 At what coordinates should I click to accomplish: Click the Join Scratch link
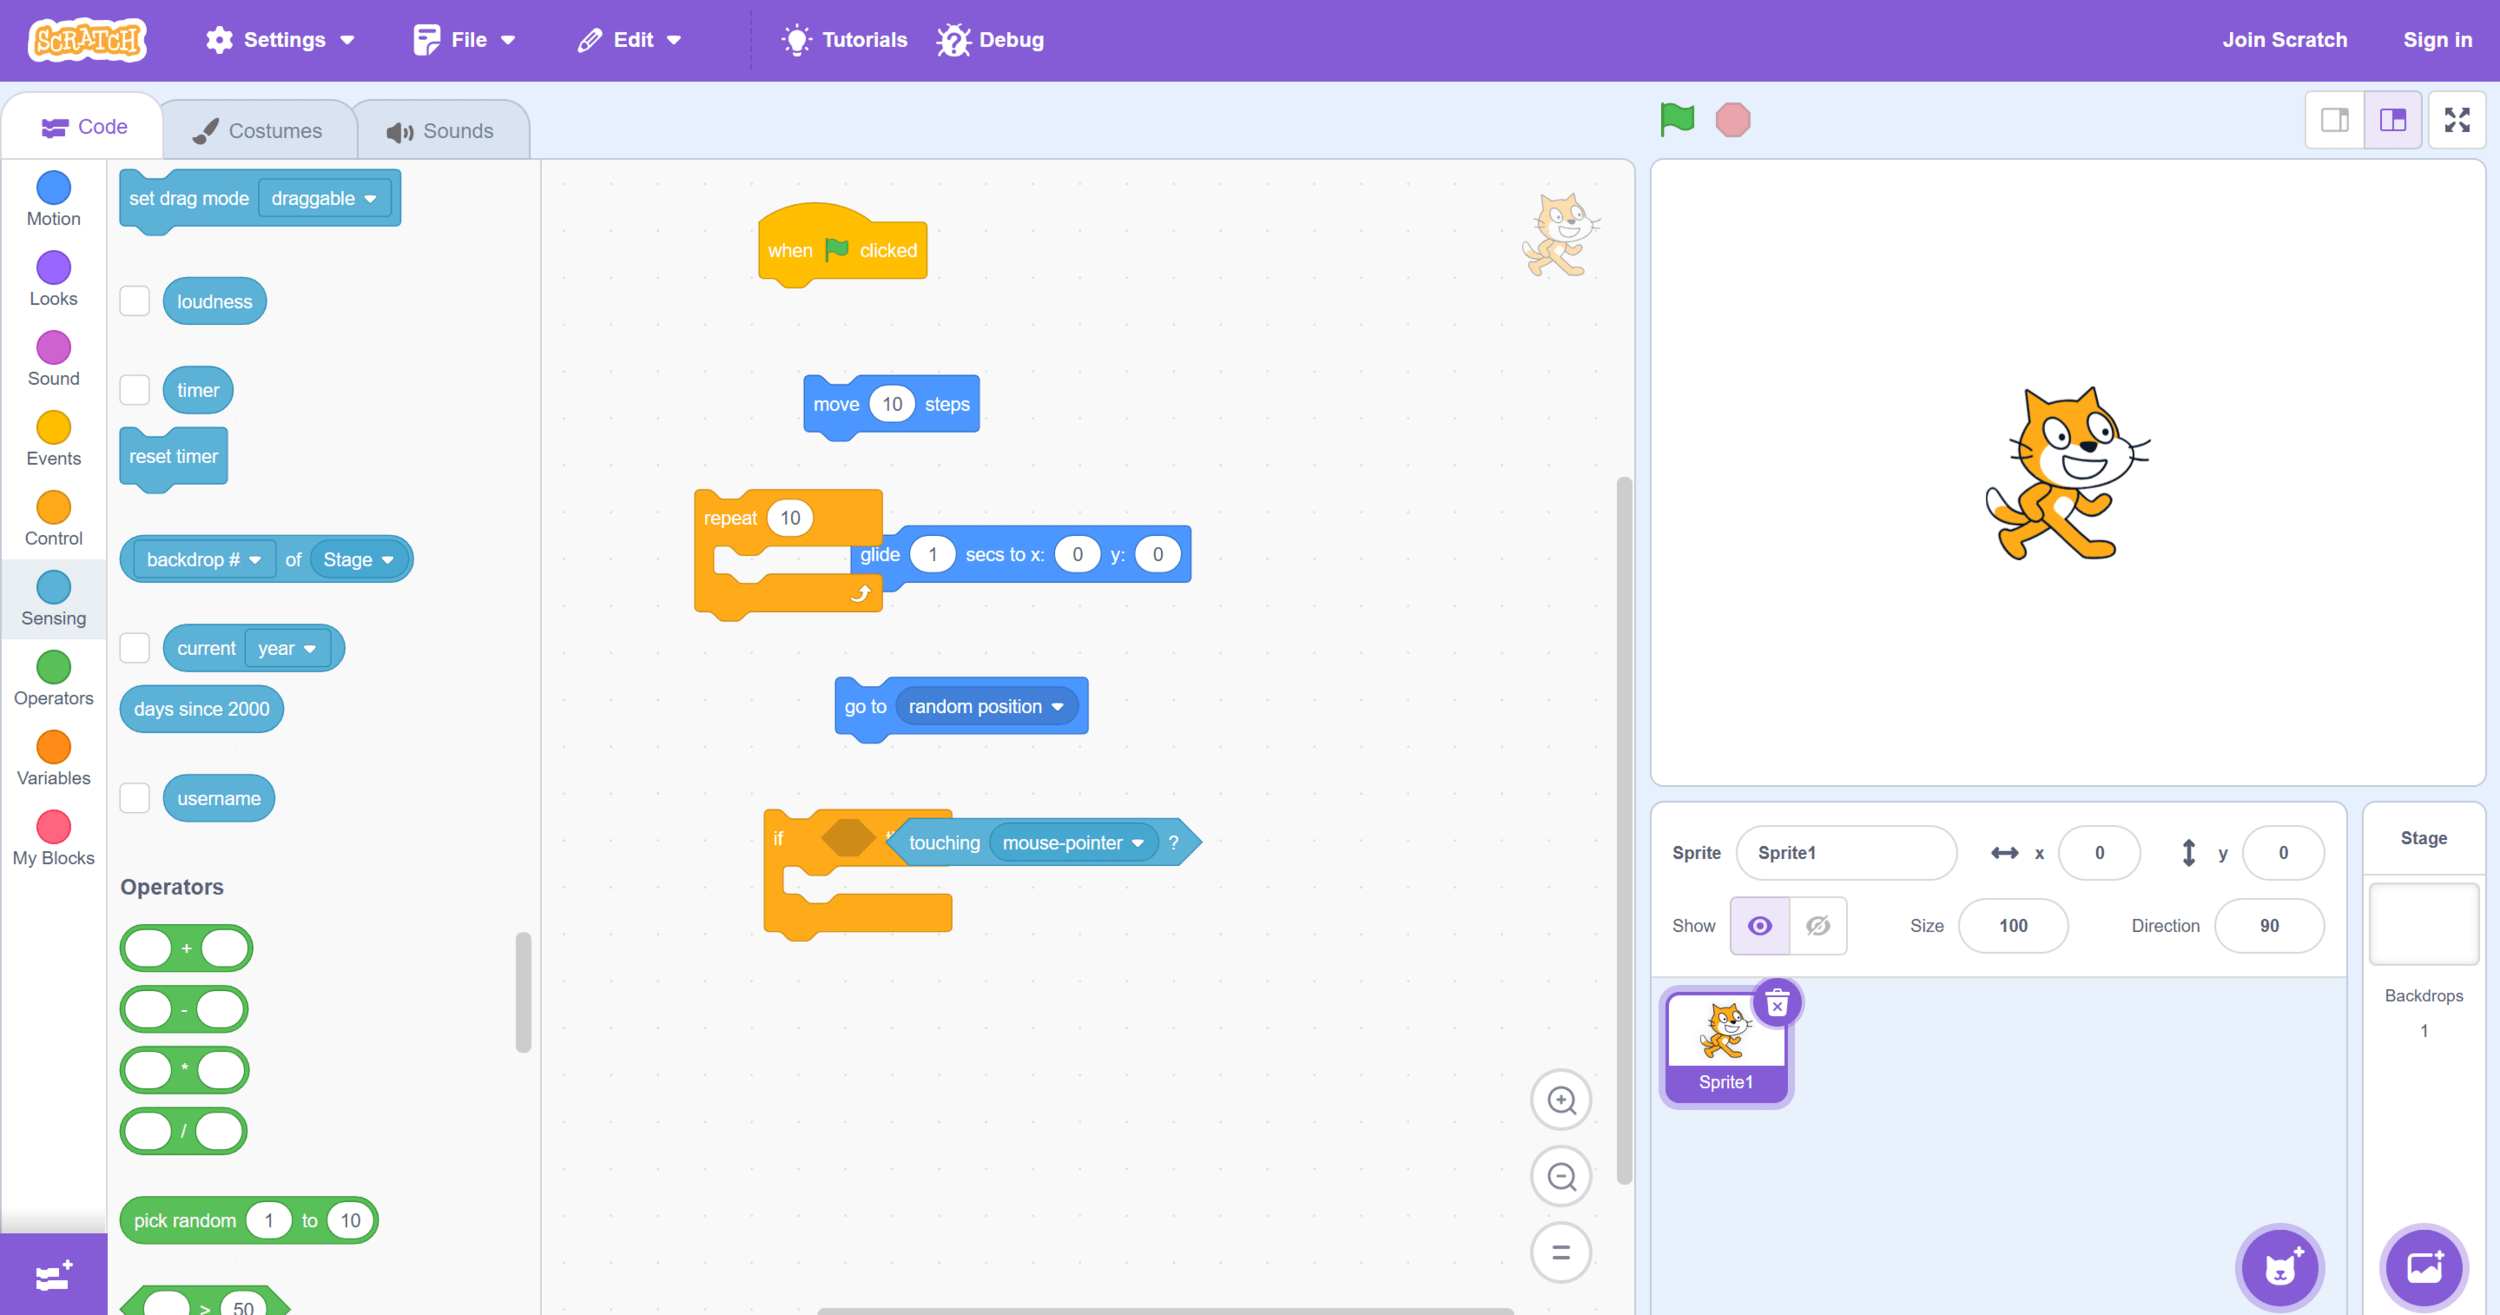click(2284, 40)
